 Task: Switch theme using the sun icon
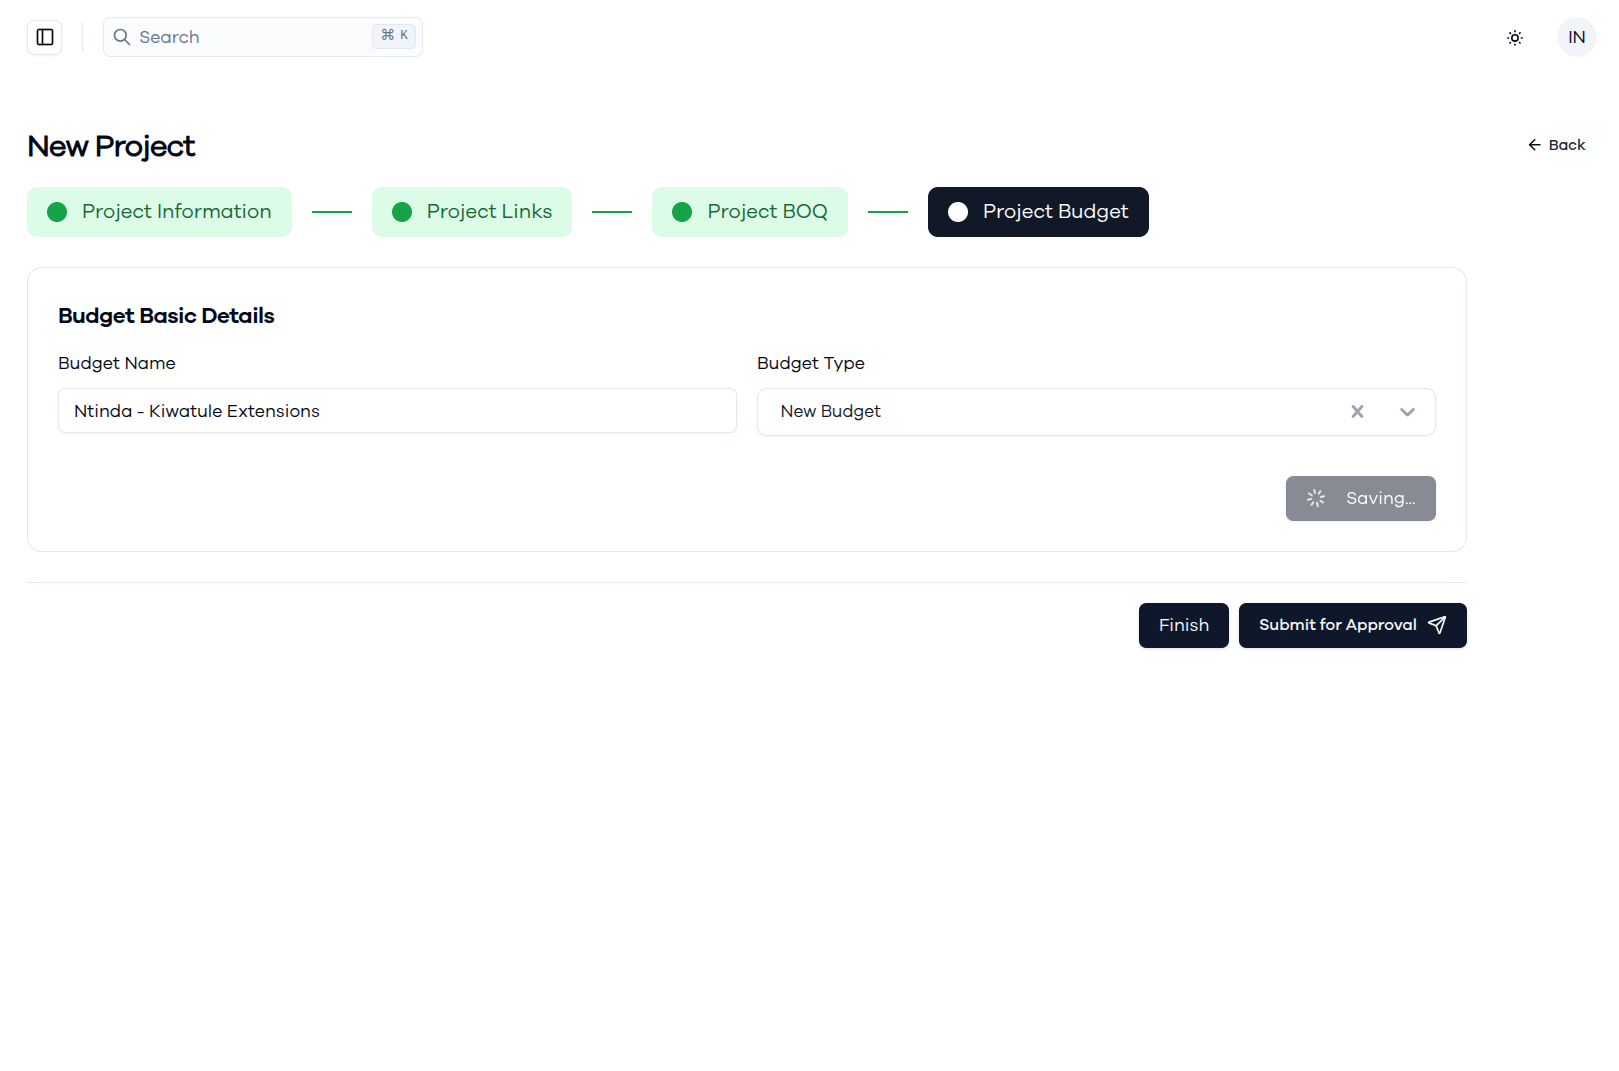point(1515,38)
